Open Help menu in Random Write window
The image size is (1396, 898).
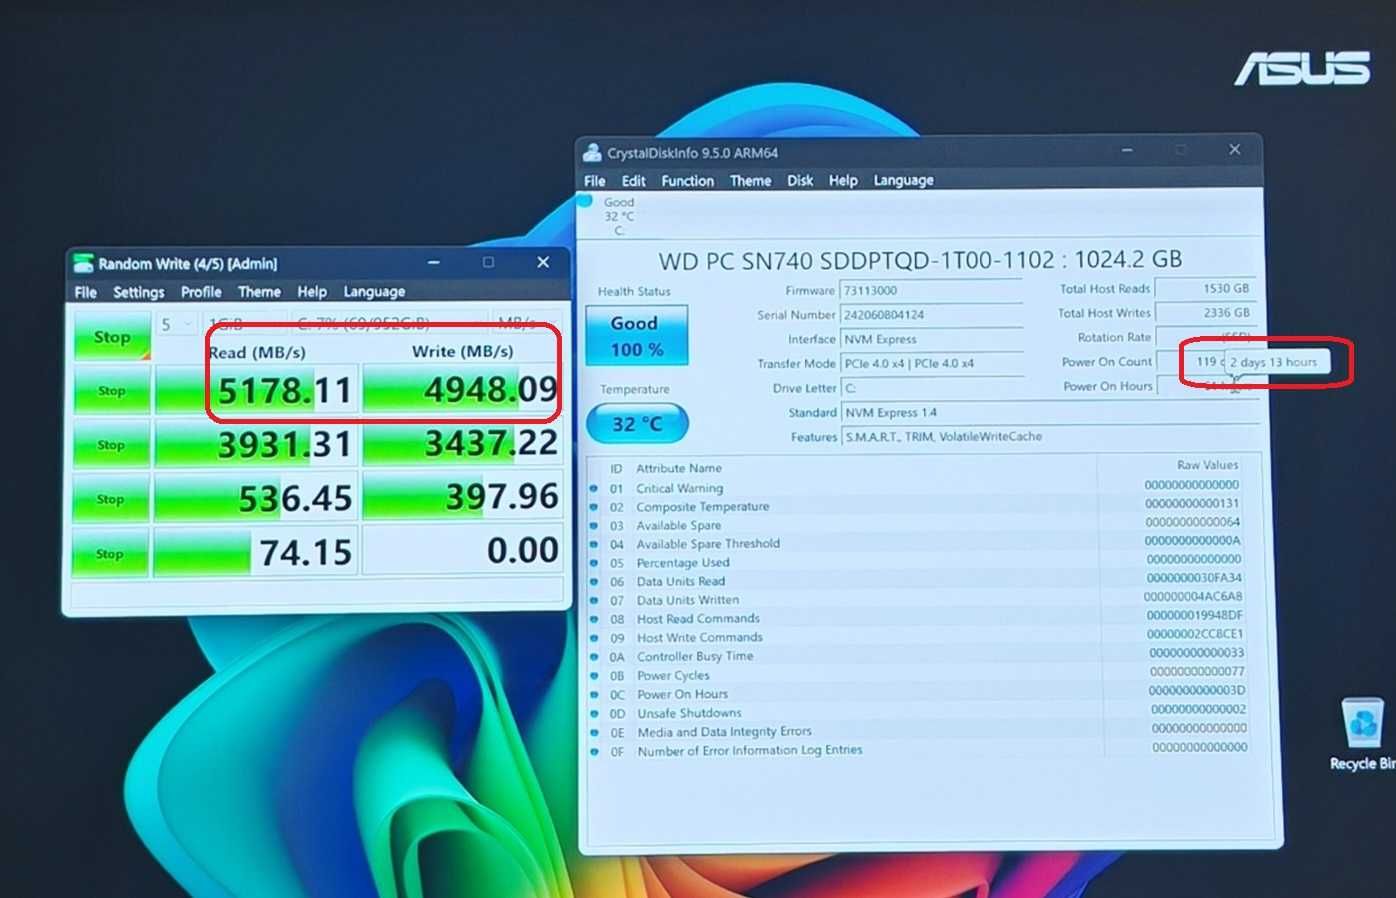312,292
